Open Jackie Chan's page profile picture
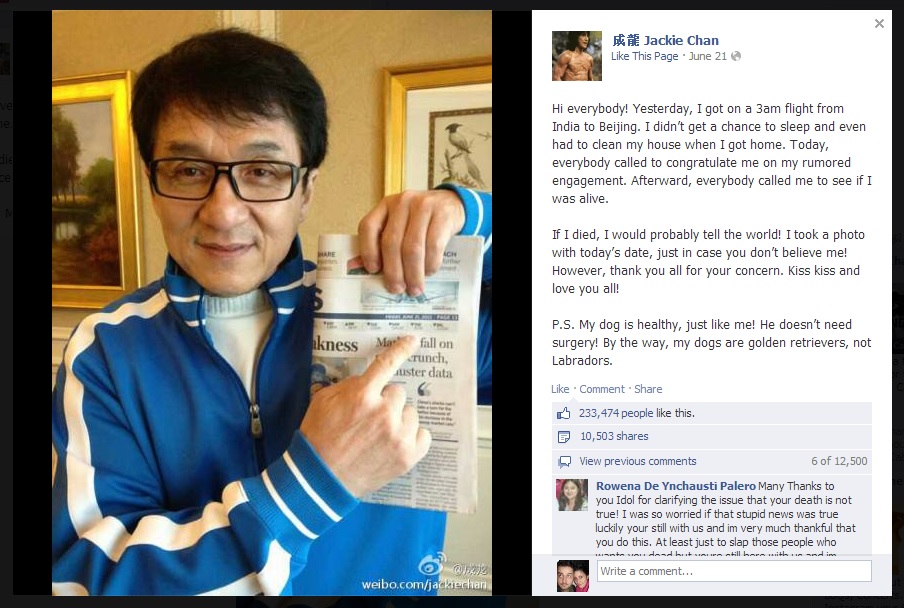 577,56
